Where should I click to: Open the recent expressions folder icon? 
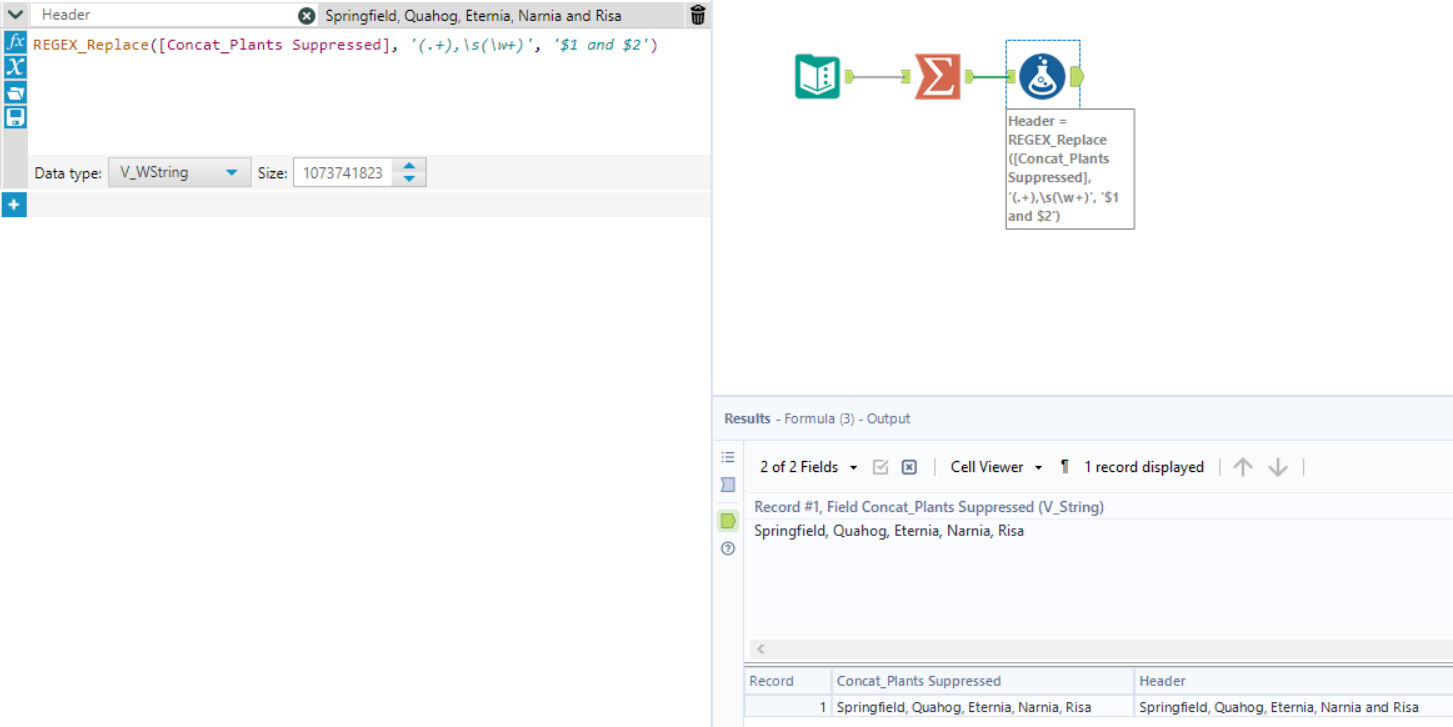click(15, 92)
